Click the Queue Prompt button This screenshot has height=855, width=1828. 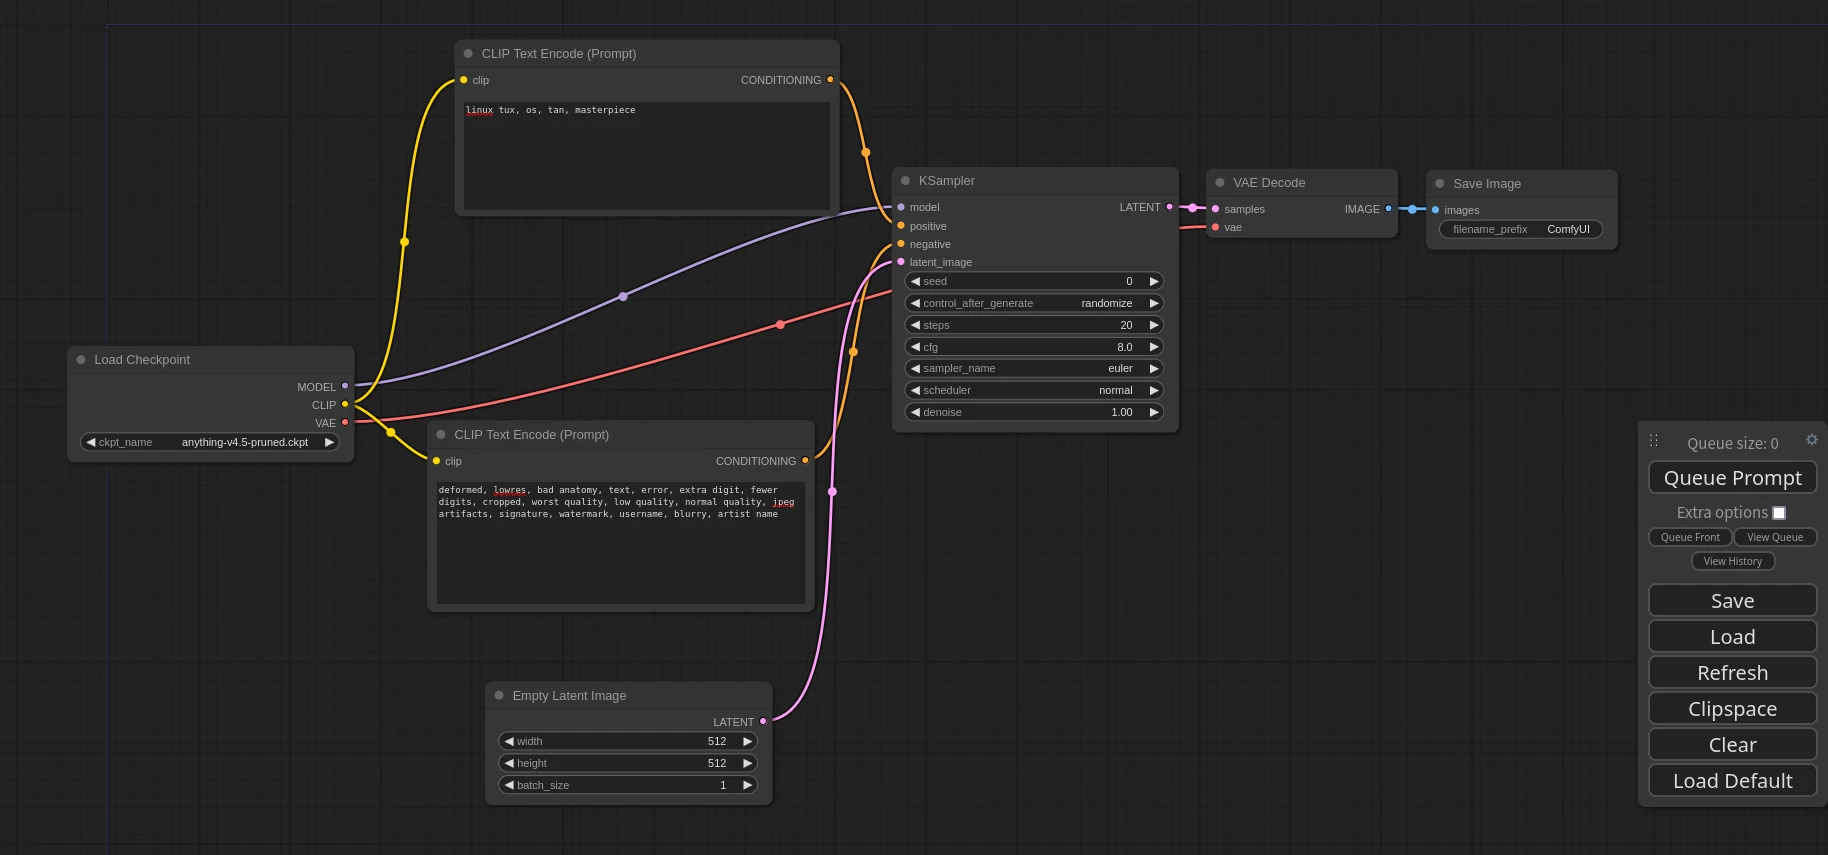[1732, 478]
